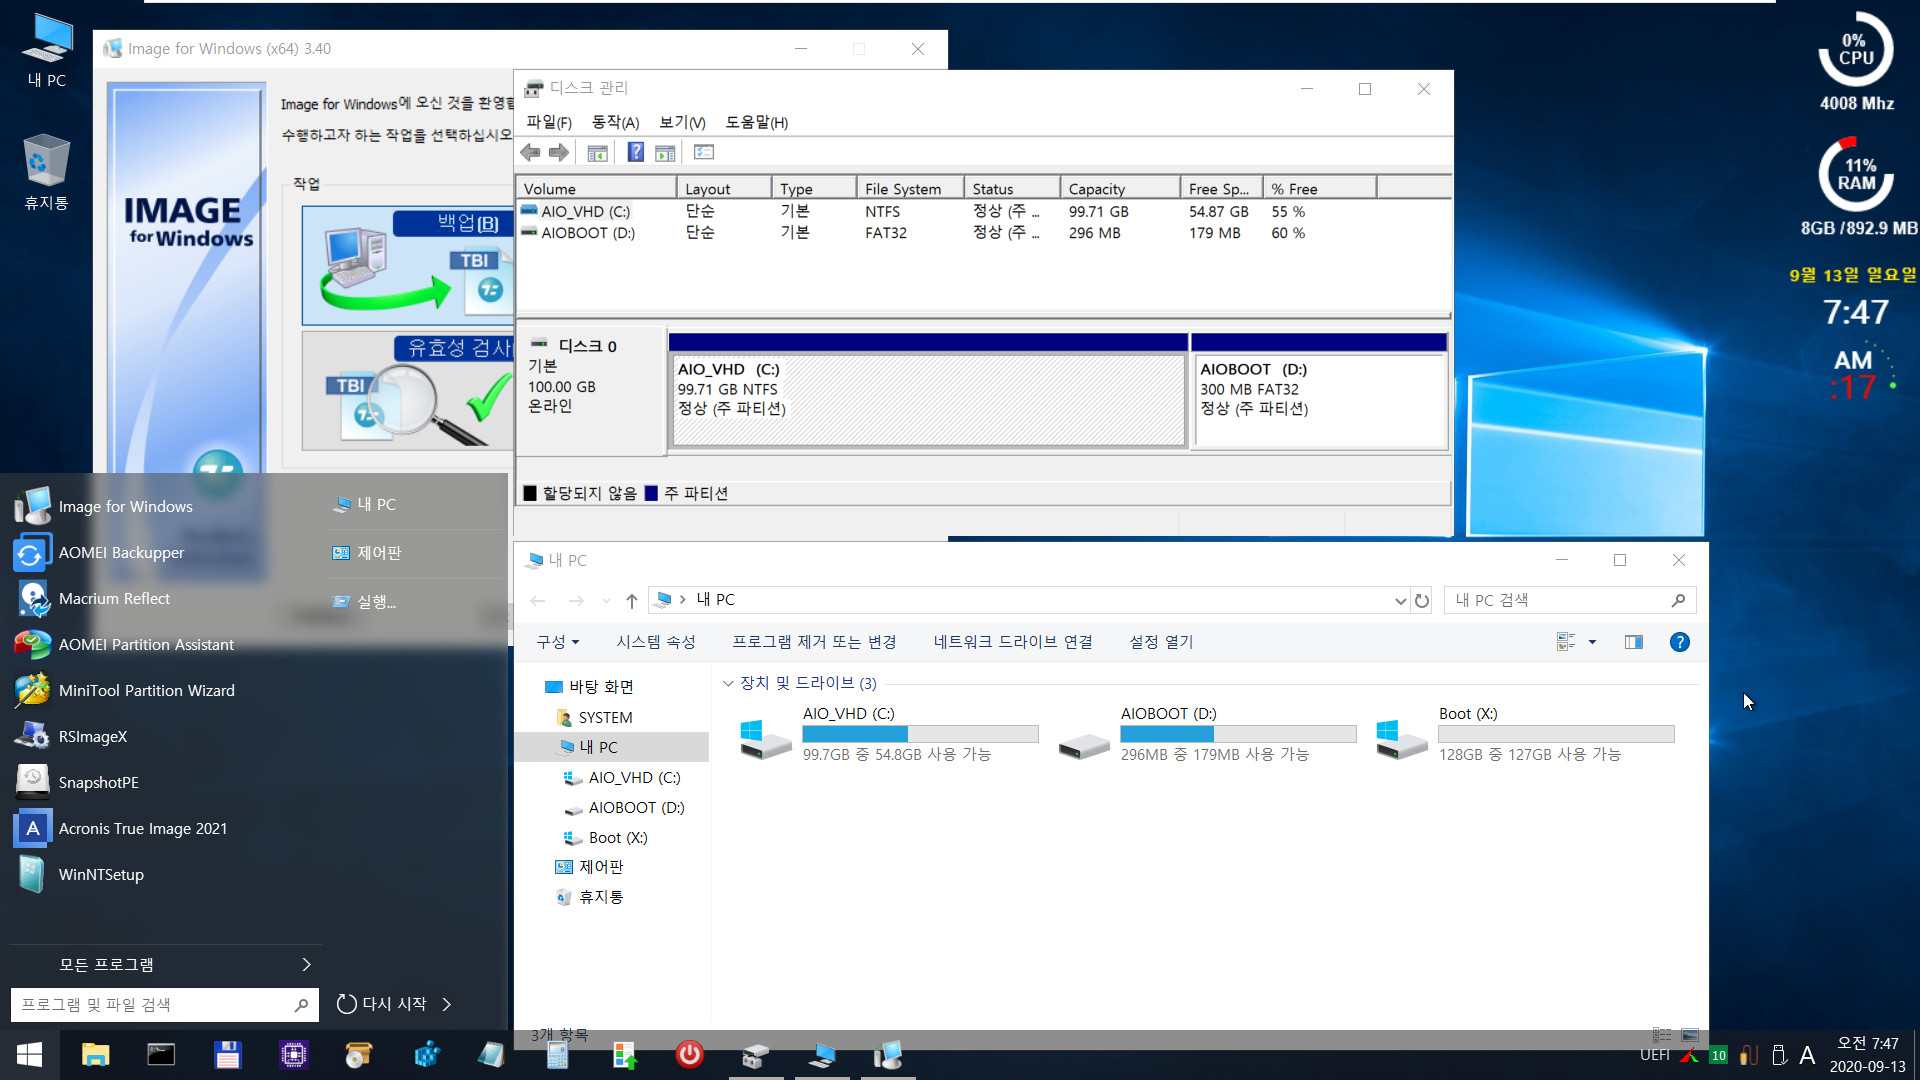
Task: Click the 내 PC 검색 search field
Action: click(x=1570, y=600)
